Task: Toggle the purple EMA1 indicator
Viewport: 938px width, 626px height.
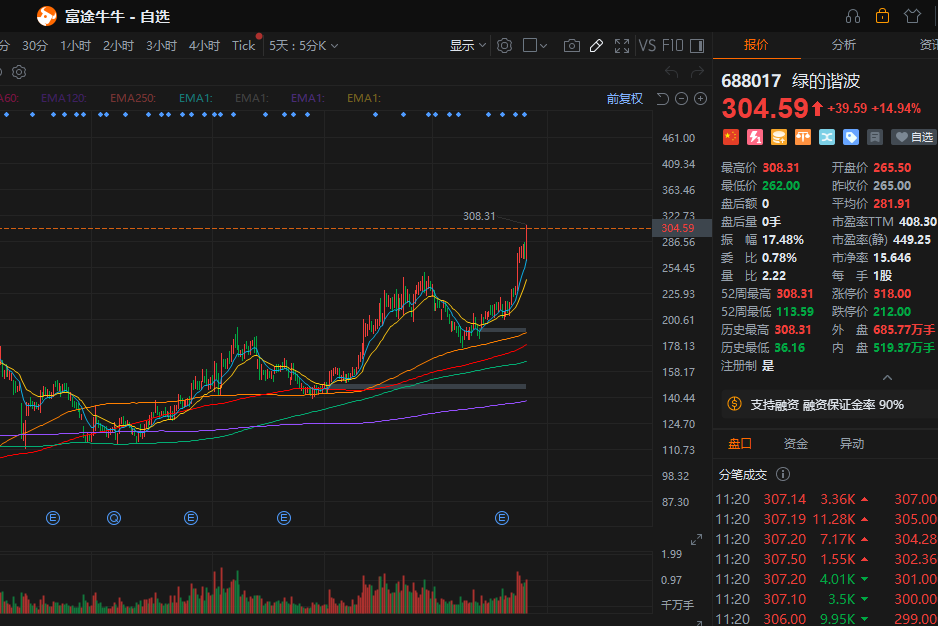Action: [x=307, y=98]
